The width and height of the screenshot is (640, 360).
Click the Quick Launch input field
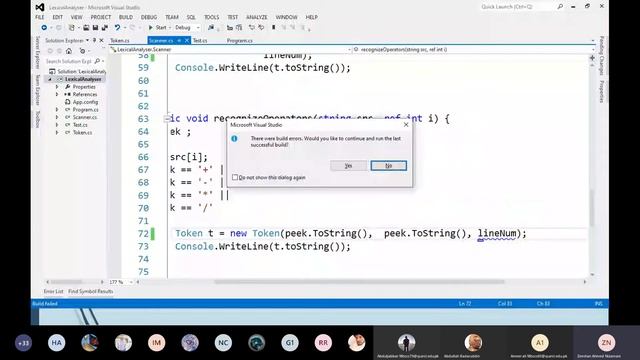coord(518,7)
